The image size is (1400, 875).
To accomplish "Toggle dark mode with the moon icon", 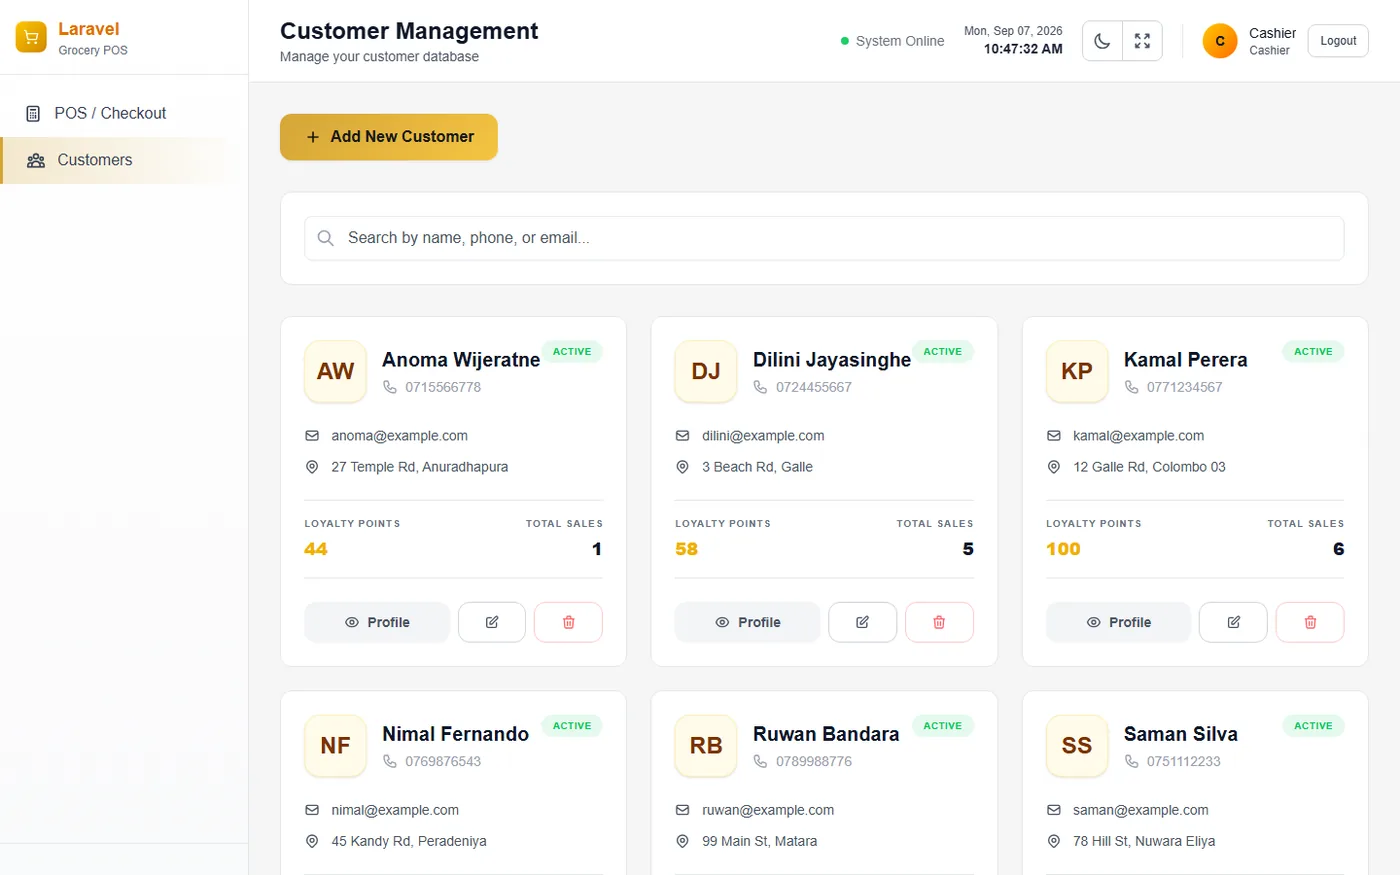I will click(x=1102, y=41).
